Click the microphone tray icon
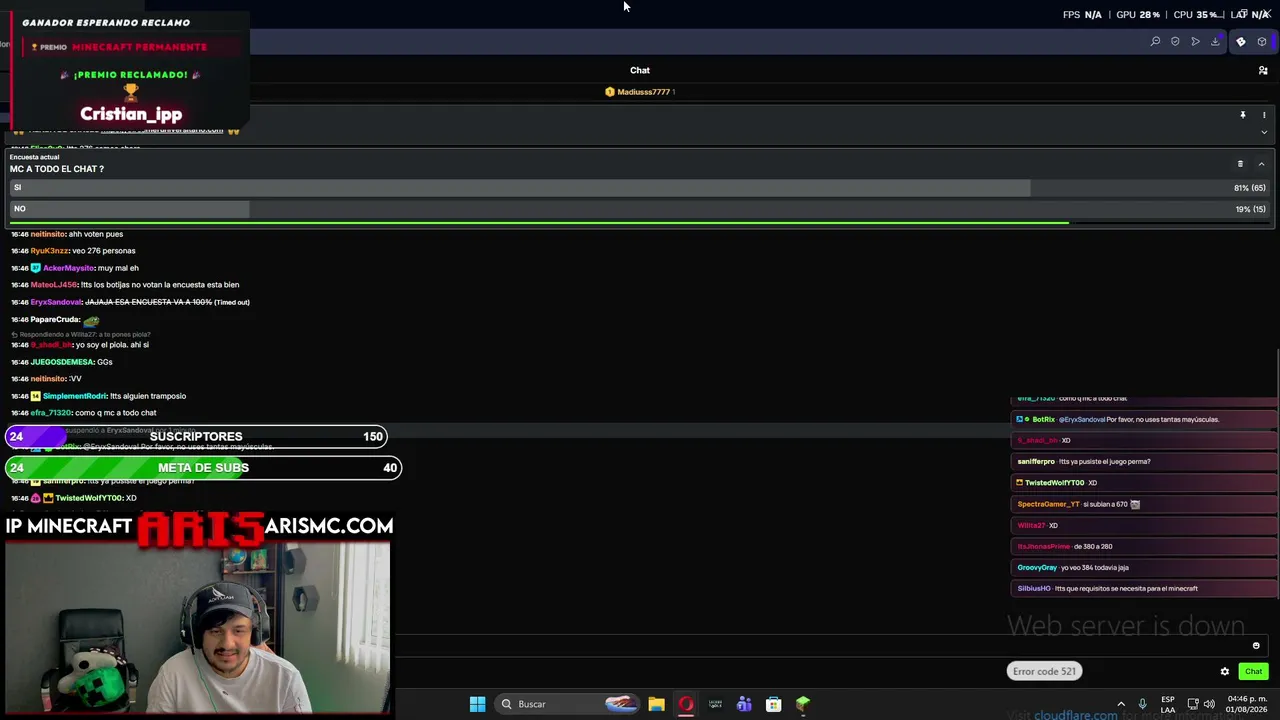 (x=1142, y=704)
